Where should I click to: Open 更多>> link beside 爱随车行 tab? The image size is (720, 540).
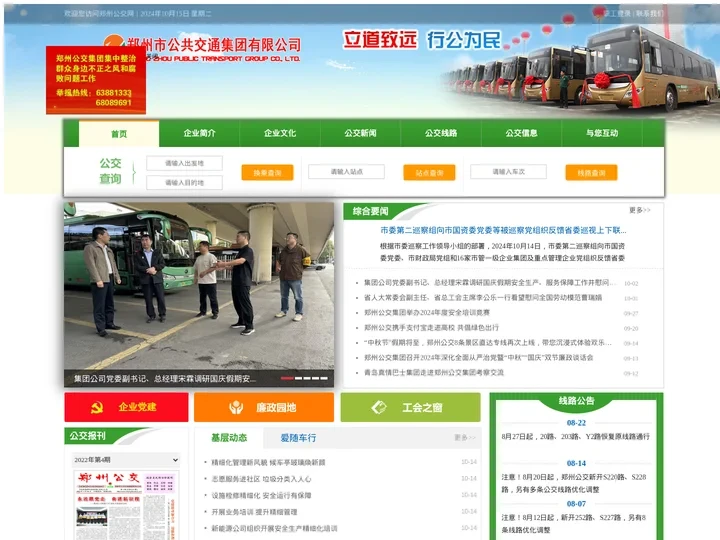click(x=465, y=438)
